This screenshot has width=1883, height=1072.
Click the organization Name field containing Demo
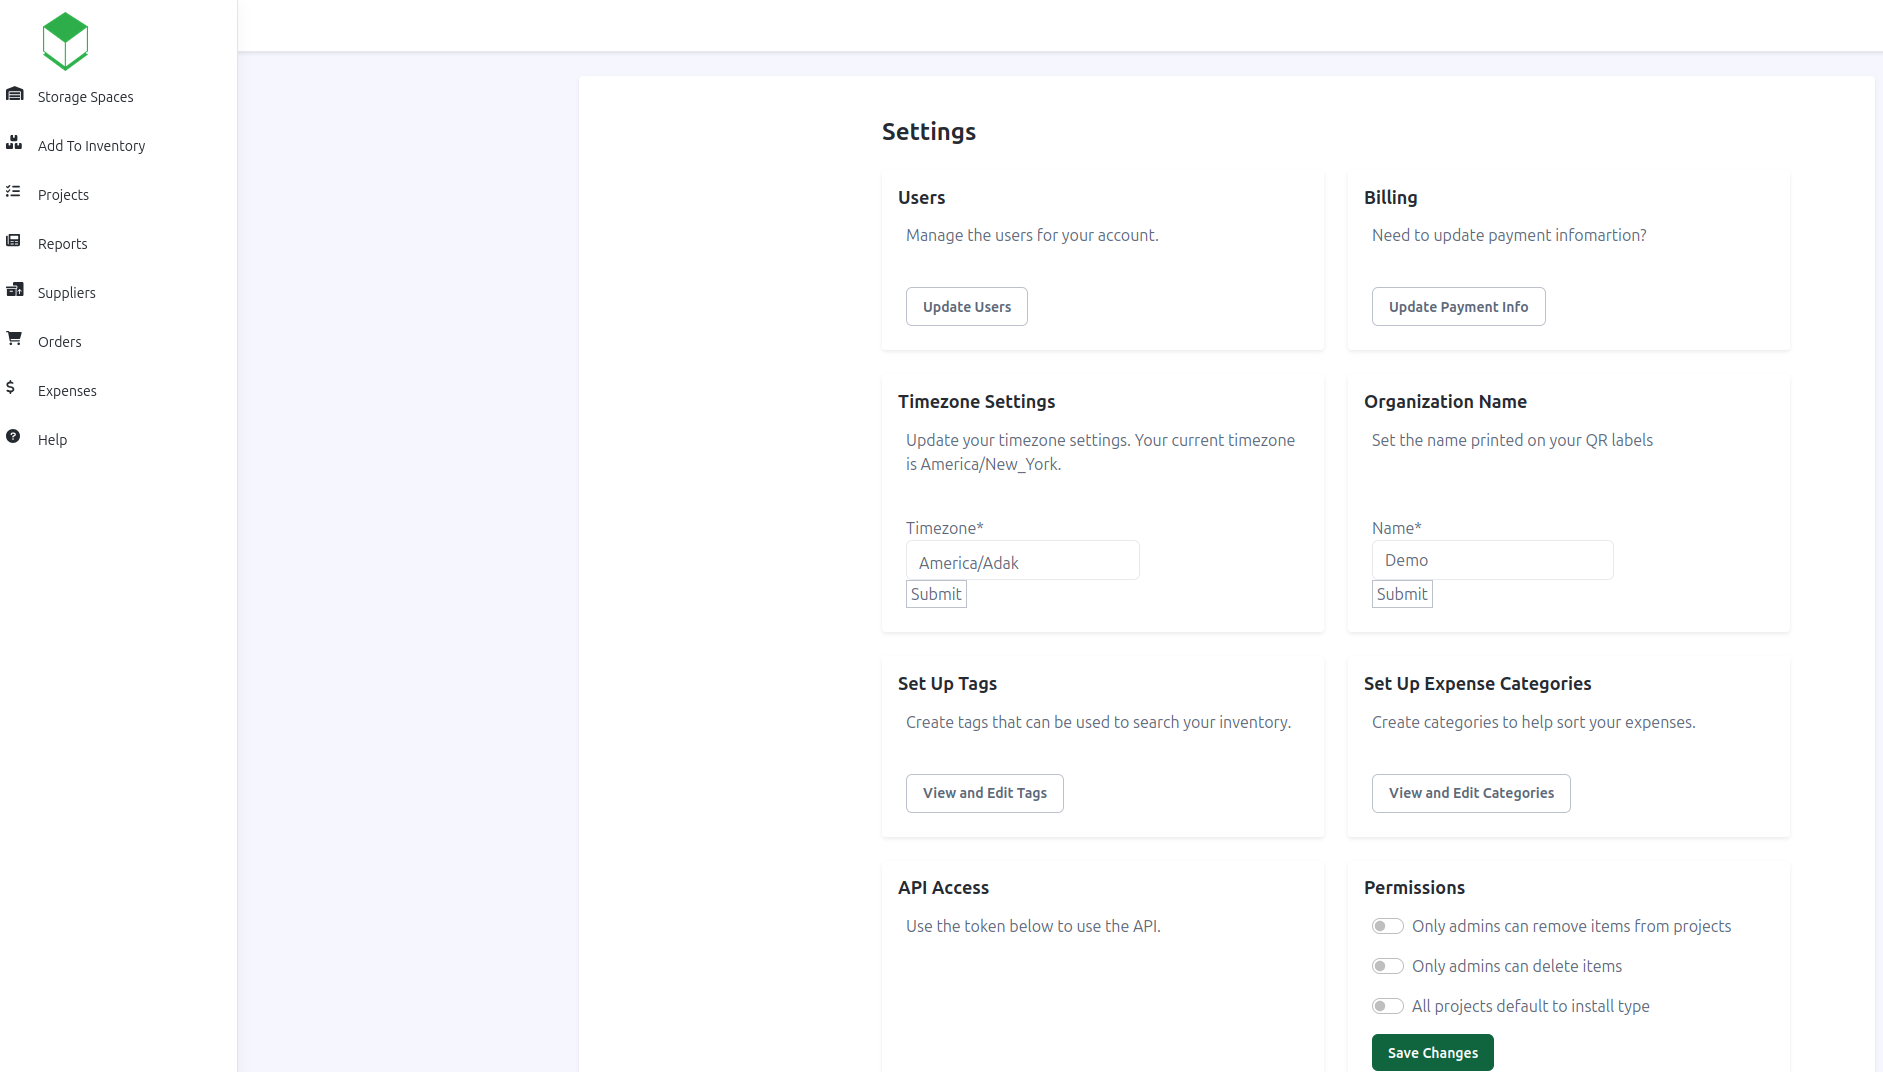(x=1493, y=560)
